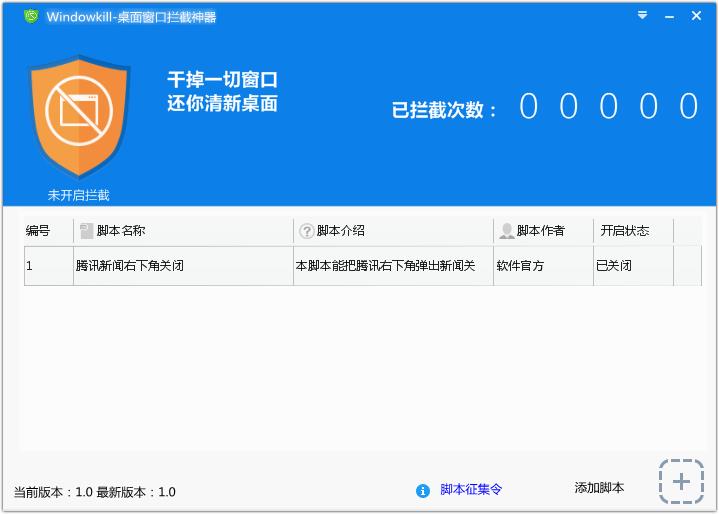Click the document icon in 脚本名称 header
Viewport: 719px width, 514px height.
point(86,231)
